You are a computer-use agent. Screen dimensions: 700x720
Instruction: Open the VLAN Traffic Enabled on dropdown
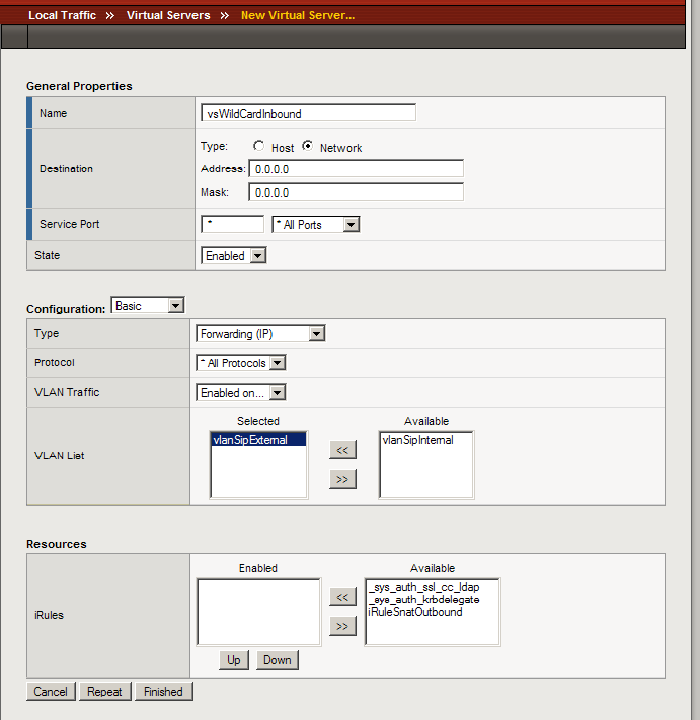[x=241, y=393]
